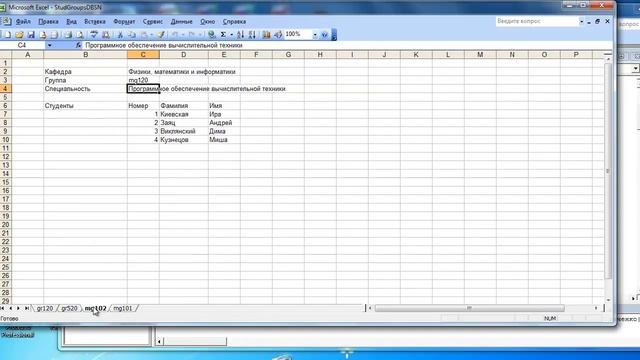640x360 pixels.
Task: Open the Вставка menu
Action: 95,22
